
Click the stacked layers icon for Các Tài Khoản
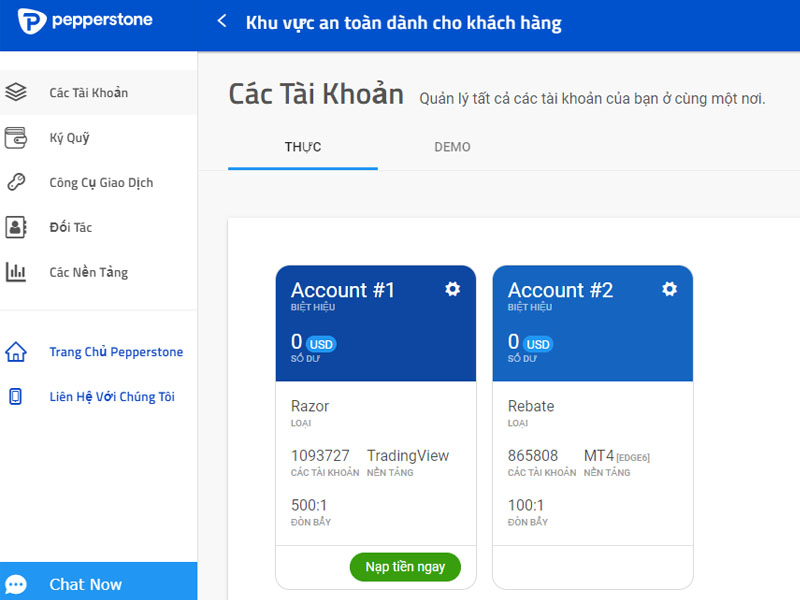16,92
